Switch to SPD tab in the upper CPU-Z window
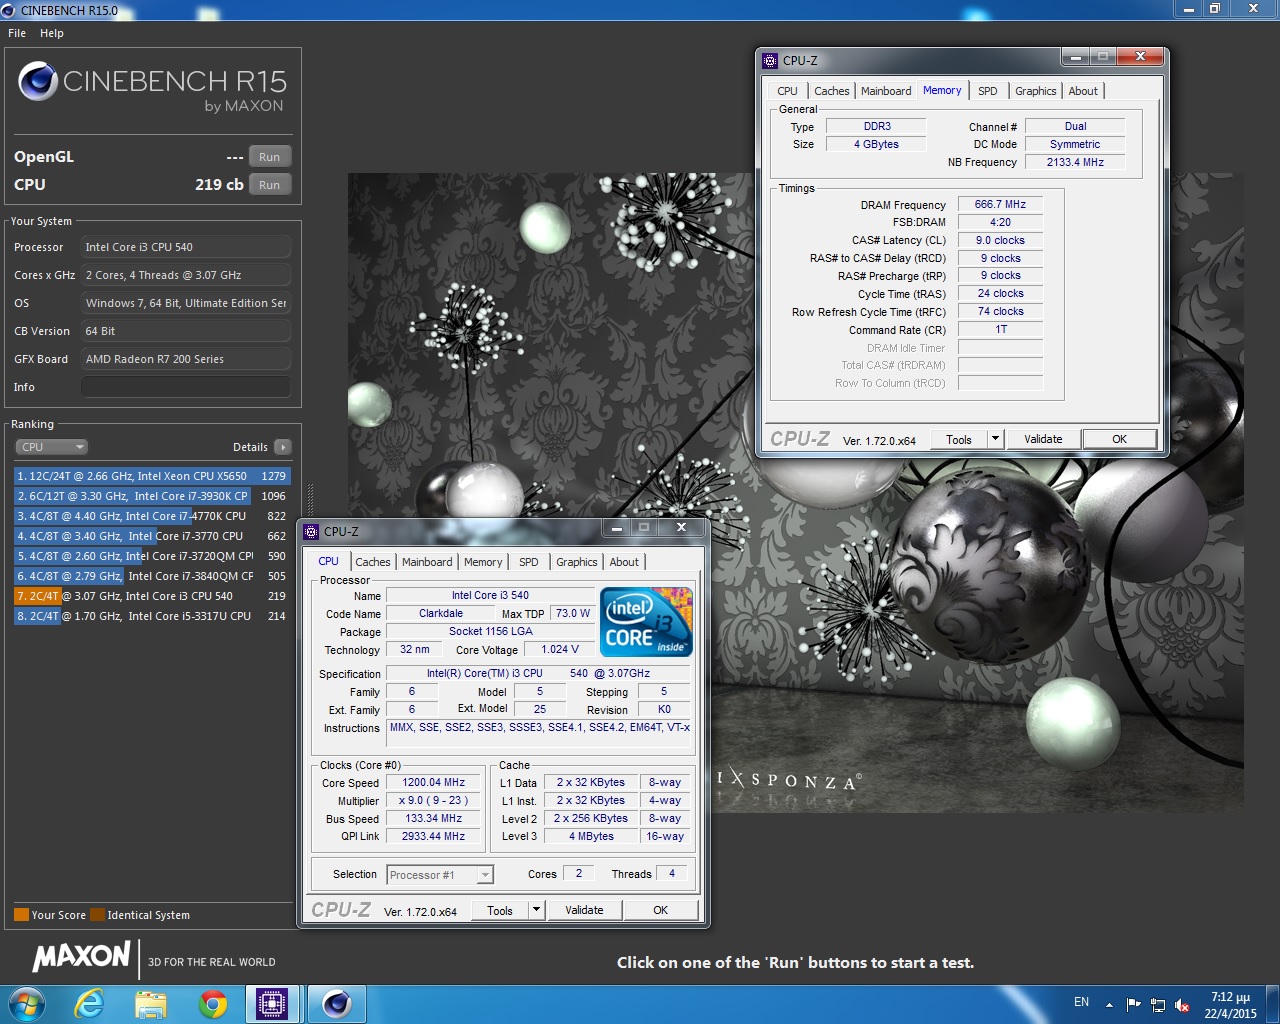Viewport: 1280px width, 1024px height. [988, 91]
